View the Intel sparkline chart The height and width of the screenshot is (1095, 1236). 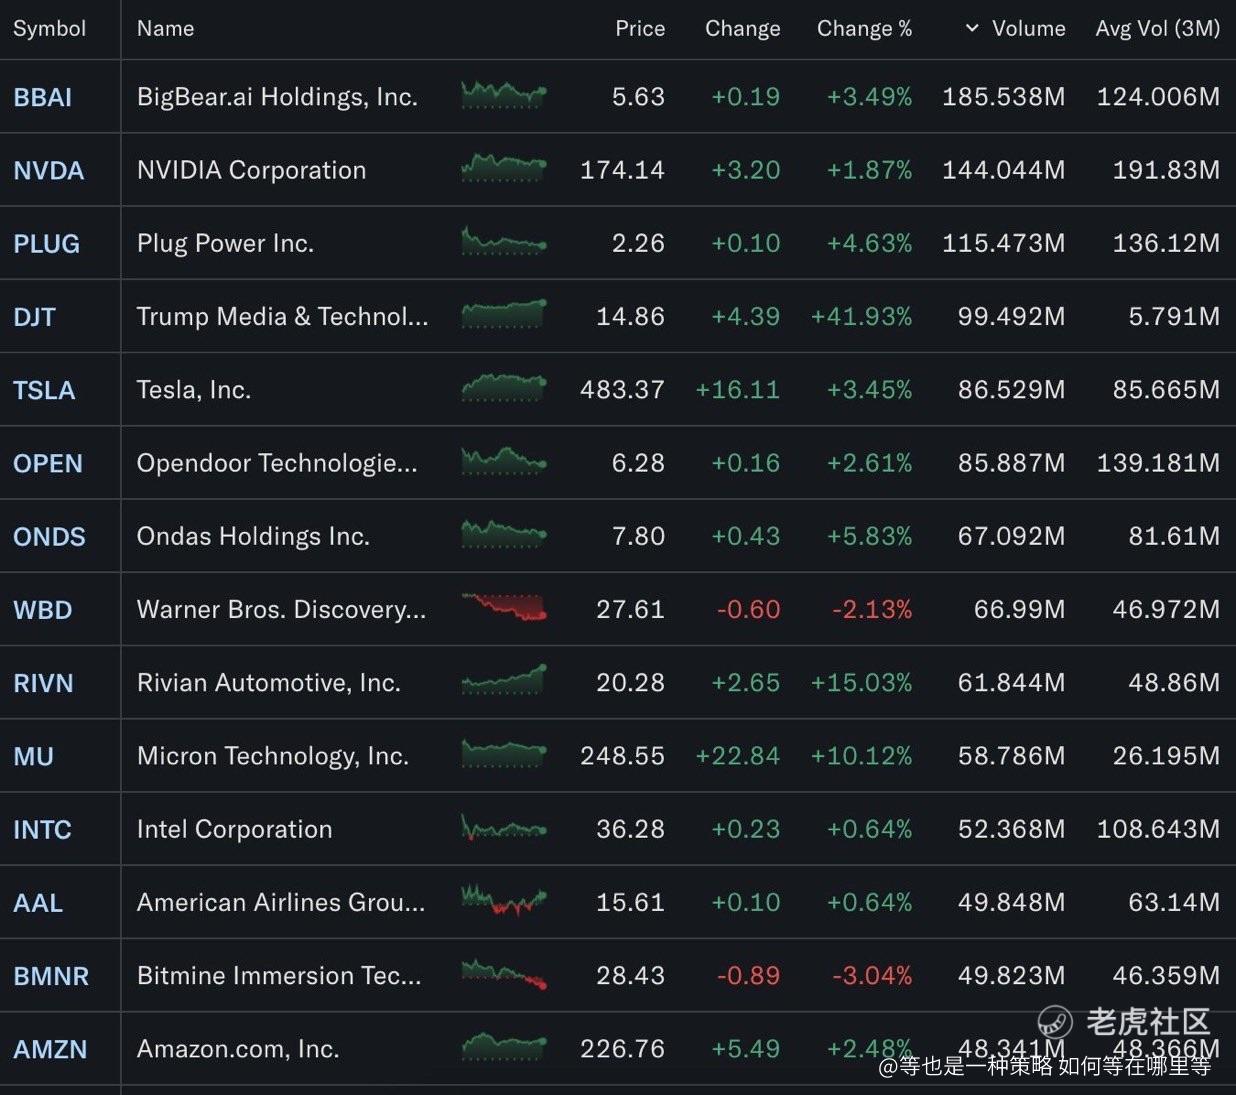click(504, 828)
